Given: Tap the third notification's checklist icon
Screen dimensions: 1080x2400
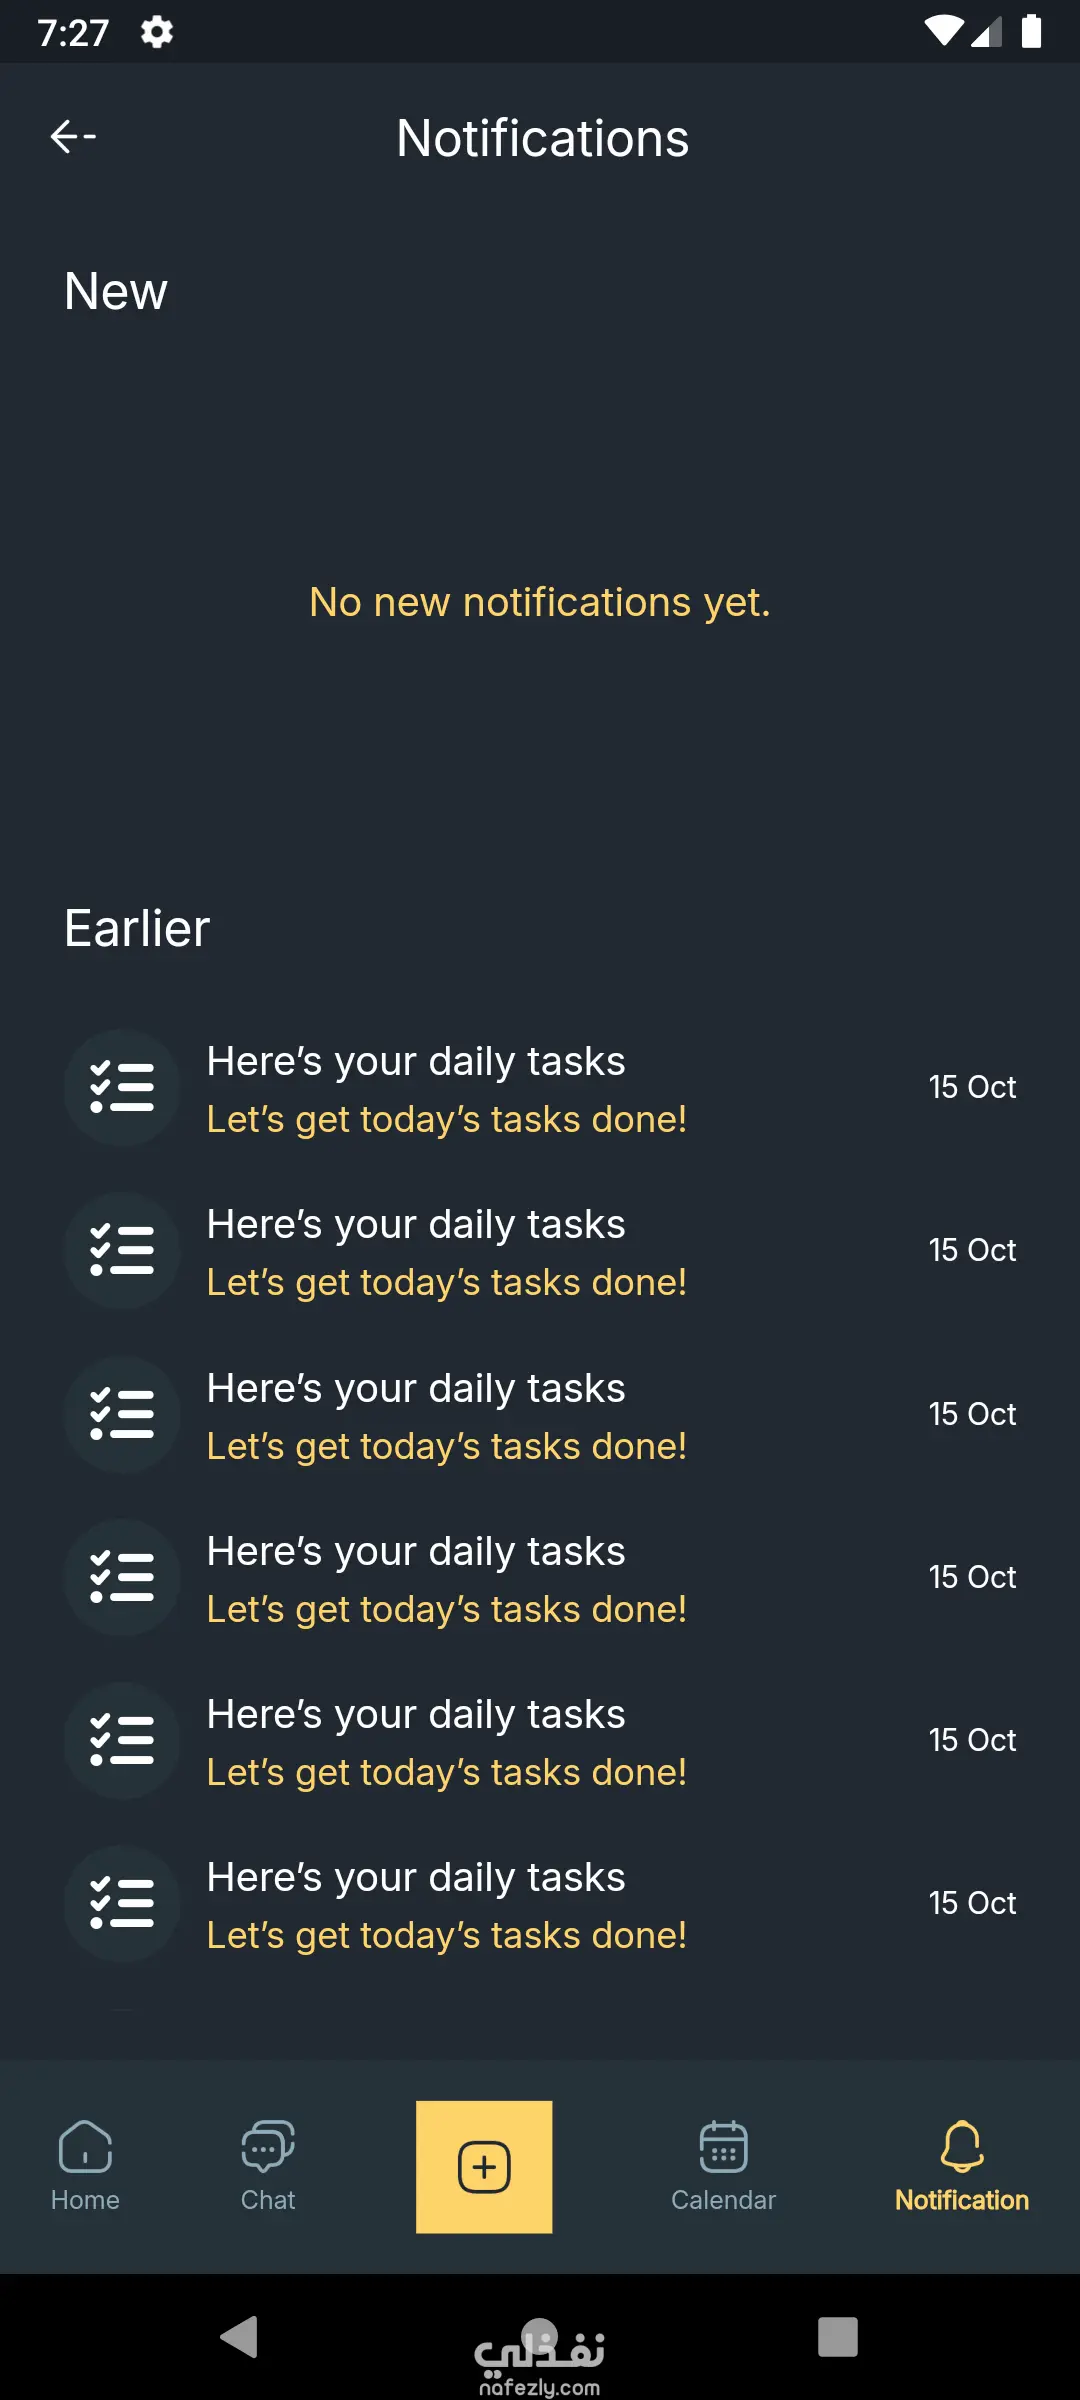Looking at the screenshot, I should [122, 1414].
